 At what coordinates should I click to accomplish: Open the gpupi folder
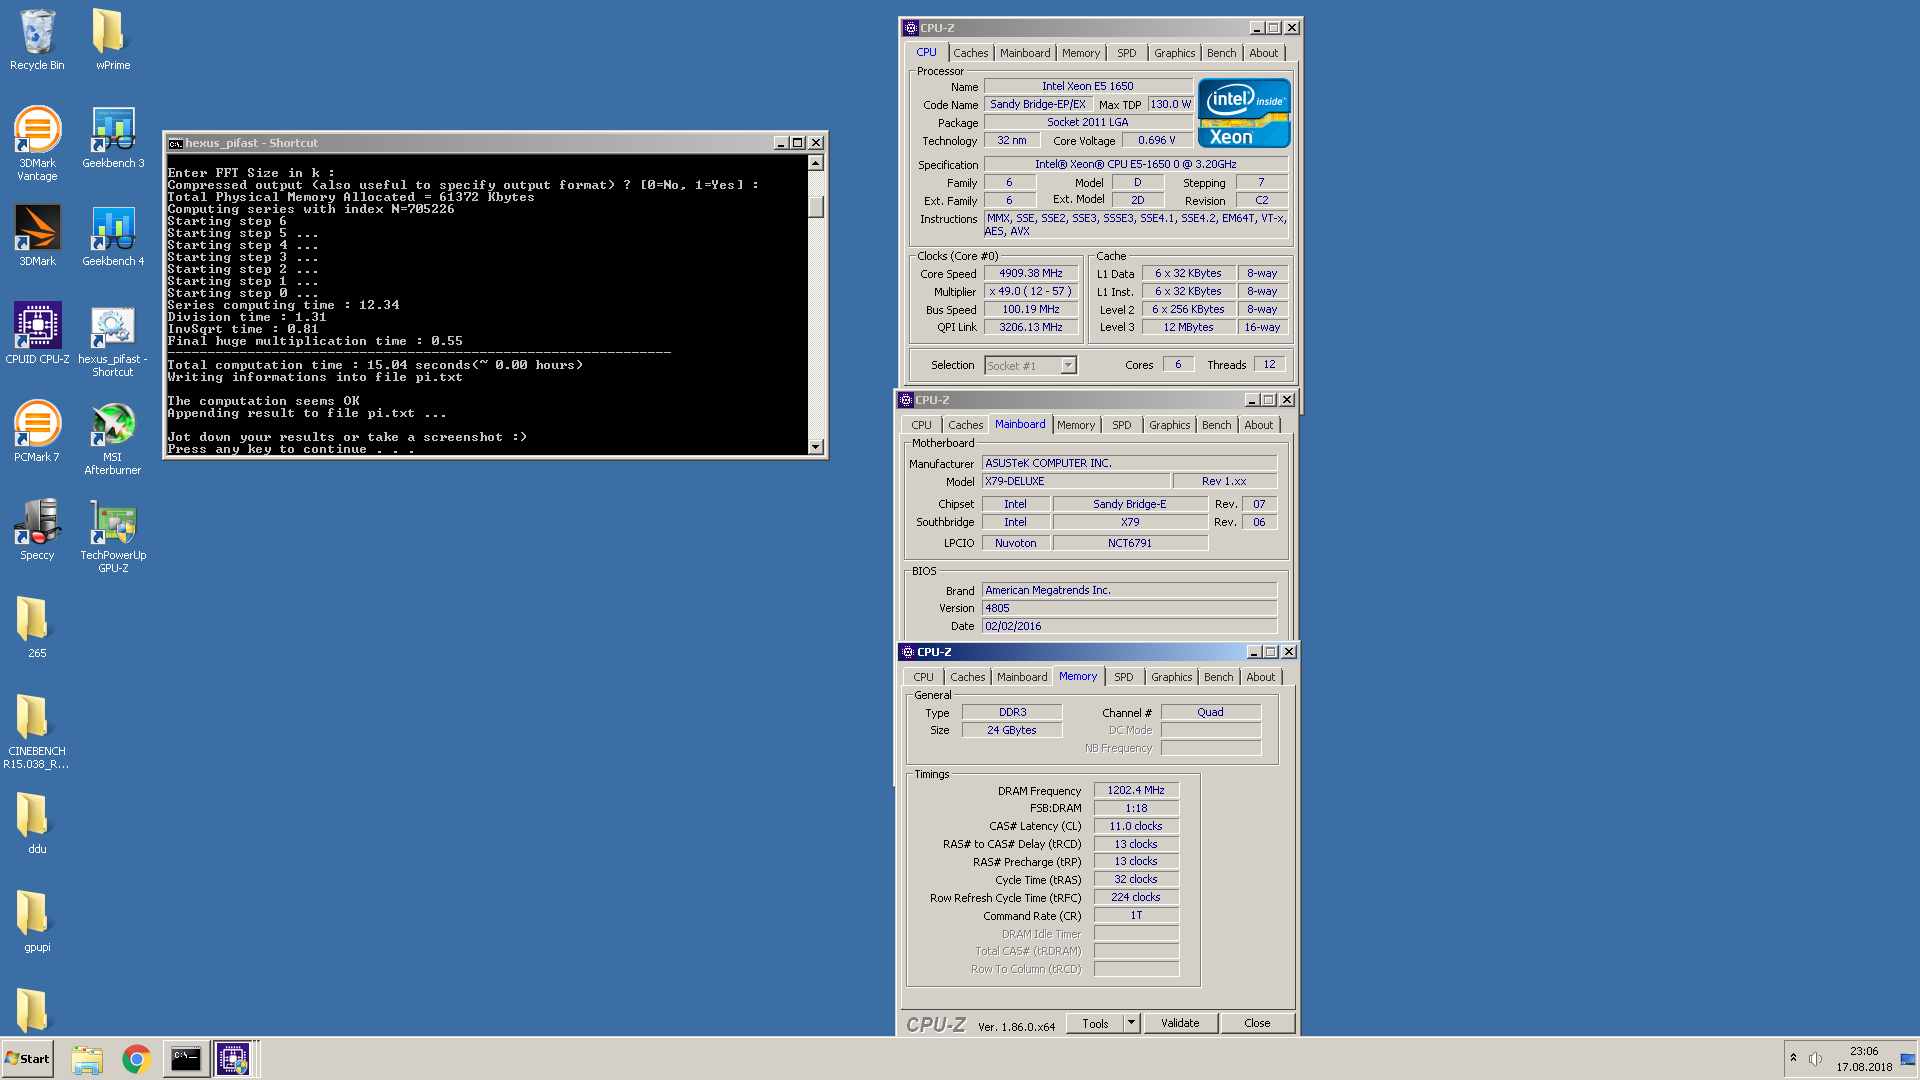click(x=37, y=922)
